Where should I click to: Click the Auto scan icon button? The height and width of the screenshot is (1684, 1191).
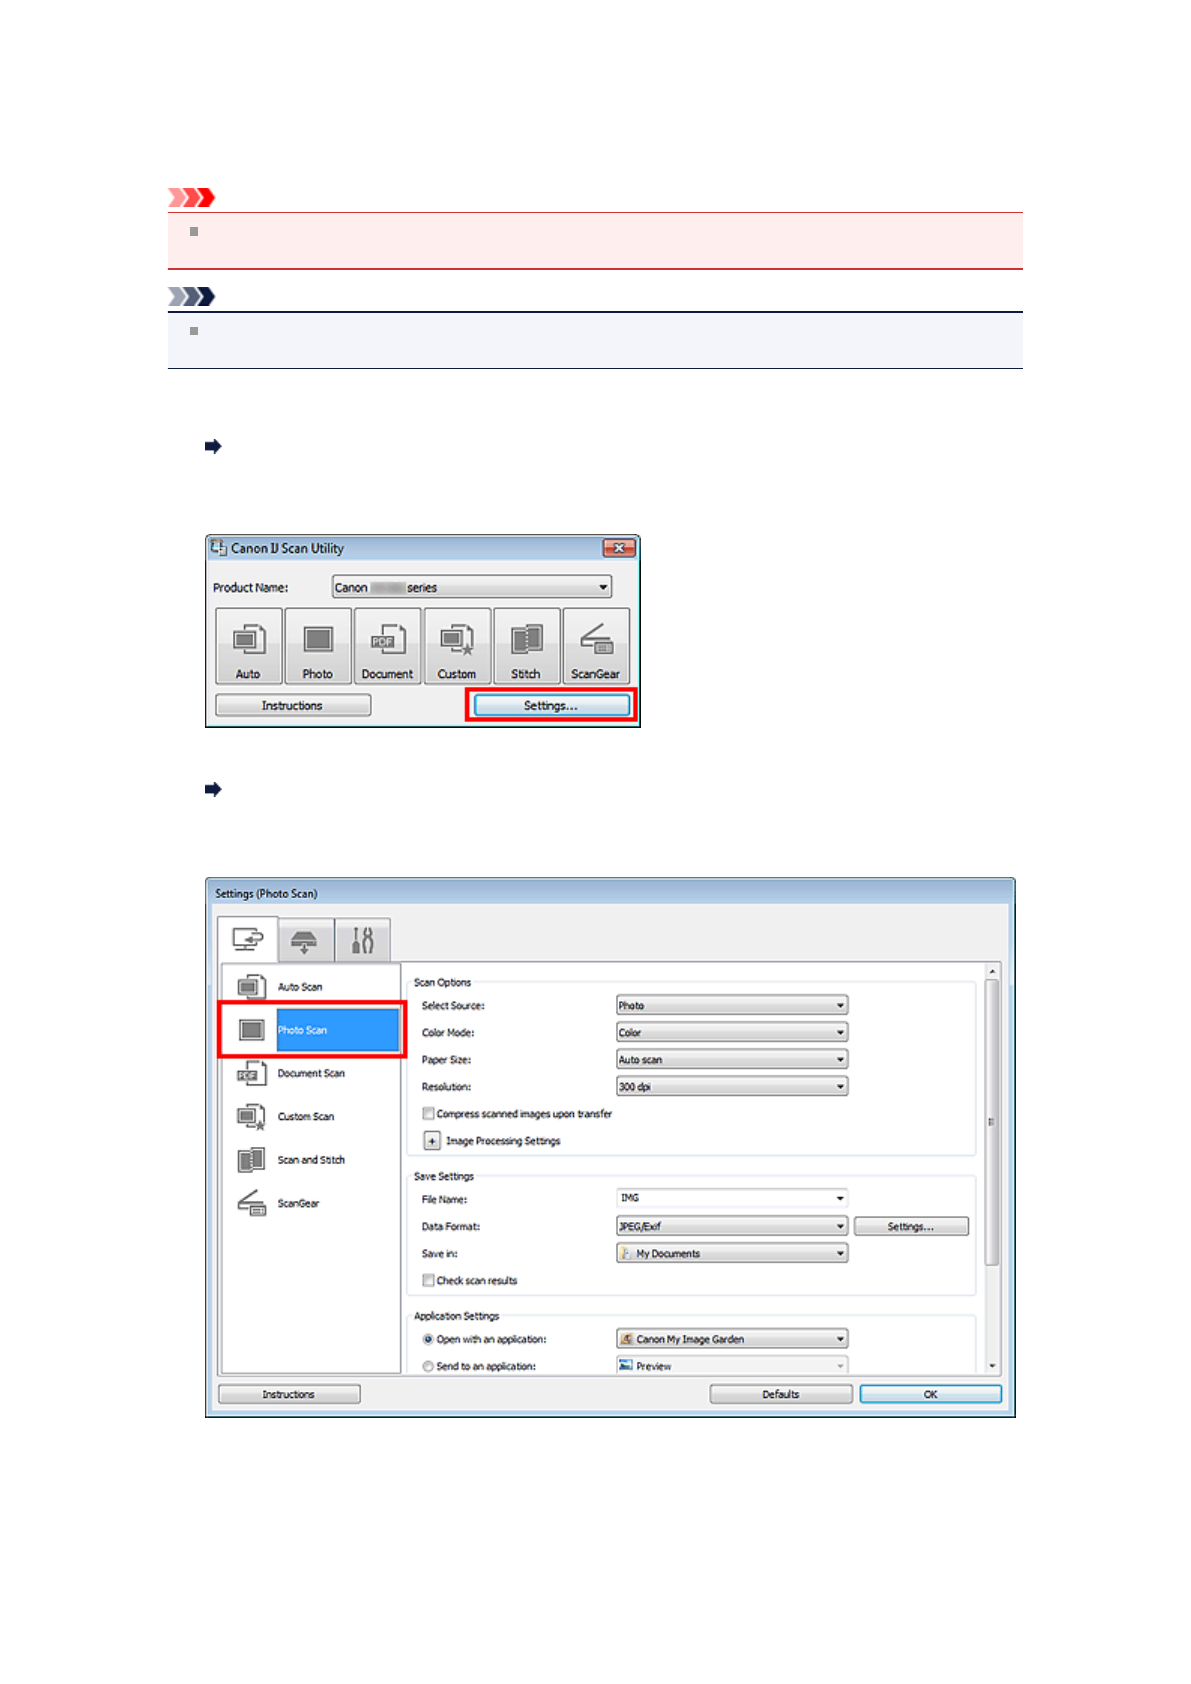pyautogui.click(x=248, y=646)
